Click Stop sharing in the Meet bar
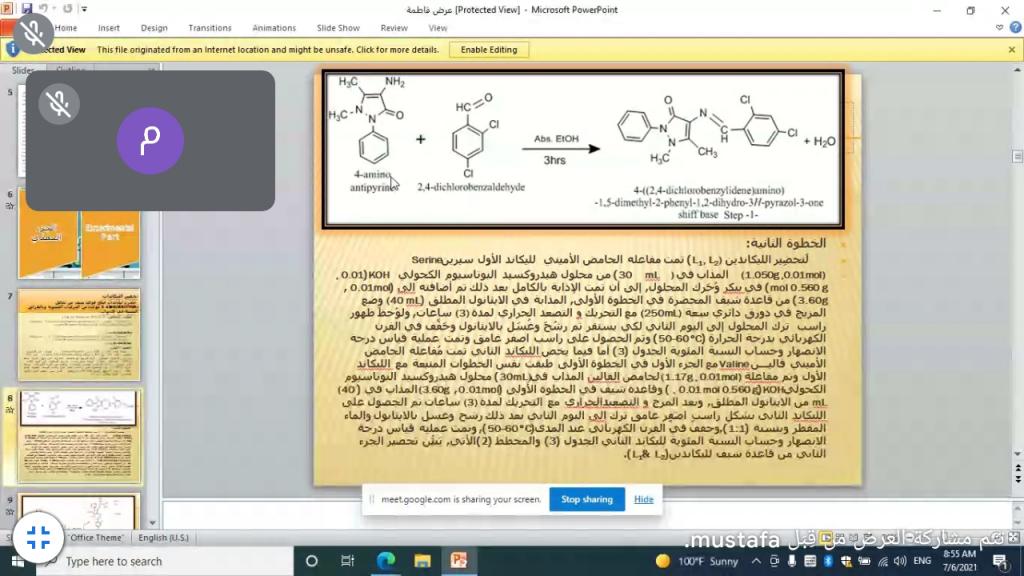Screen dimensions: 1024x576 [x=586, y=499]
